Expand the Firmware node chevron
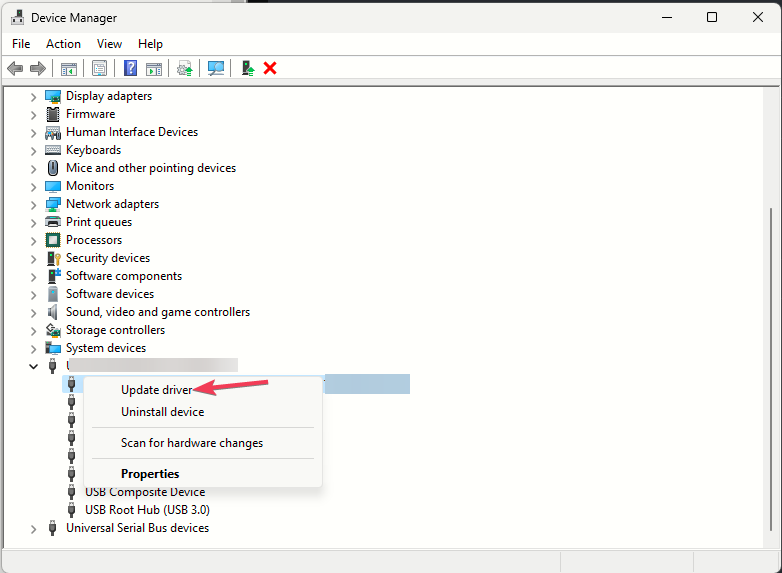 point(33,115)
